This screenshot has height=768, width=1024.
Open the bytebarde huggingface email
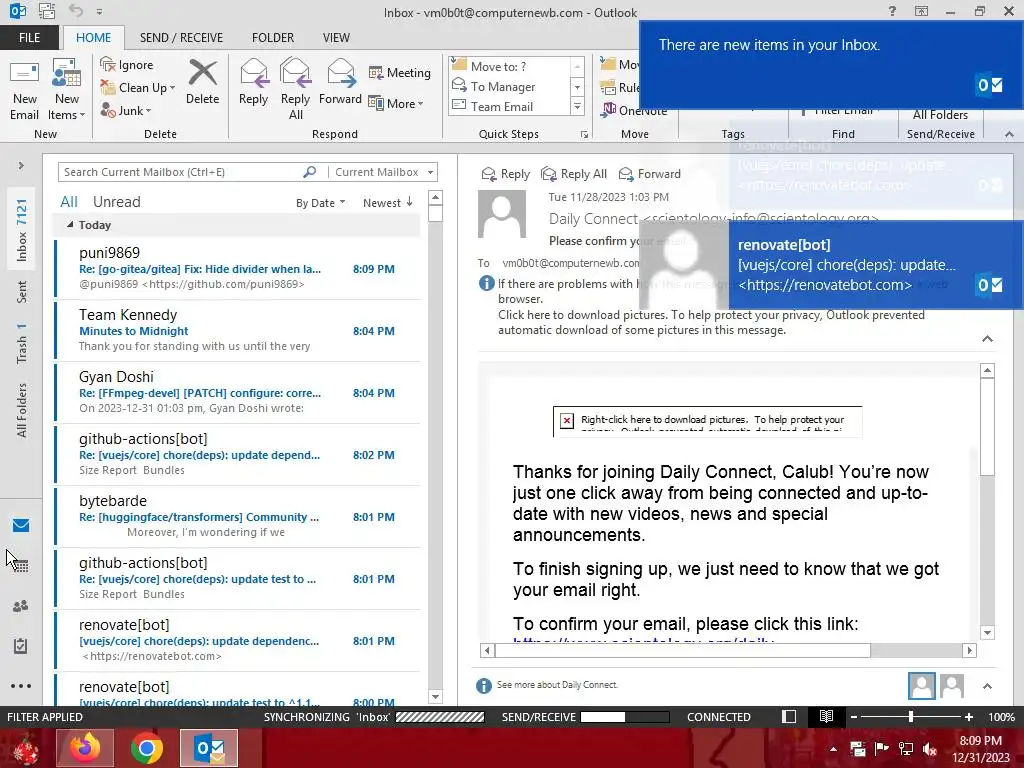[x=238, y=517]
